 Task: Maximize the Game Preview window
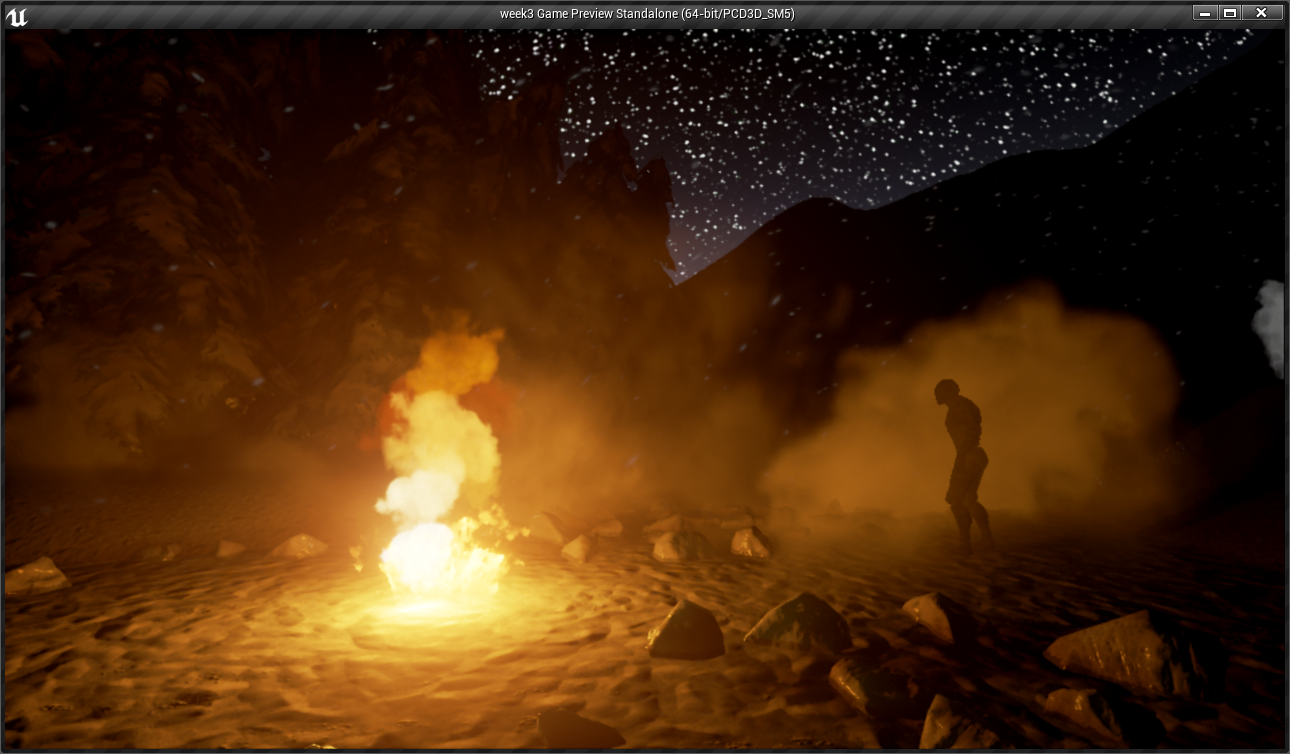1230,13
